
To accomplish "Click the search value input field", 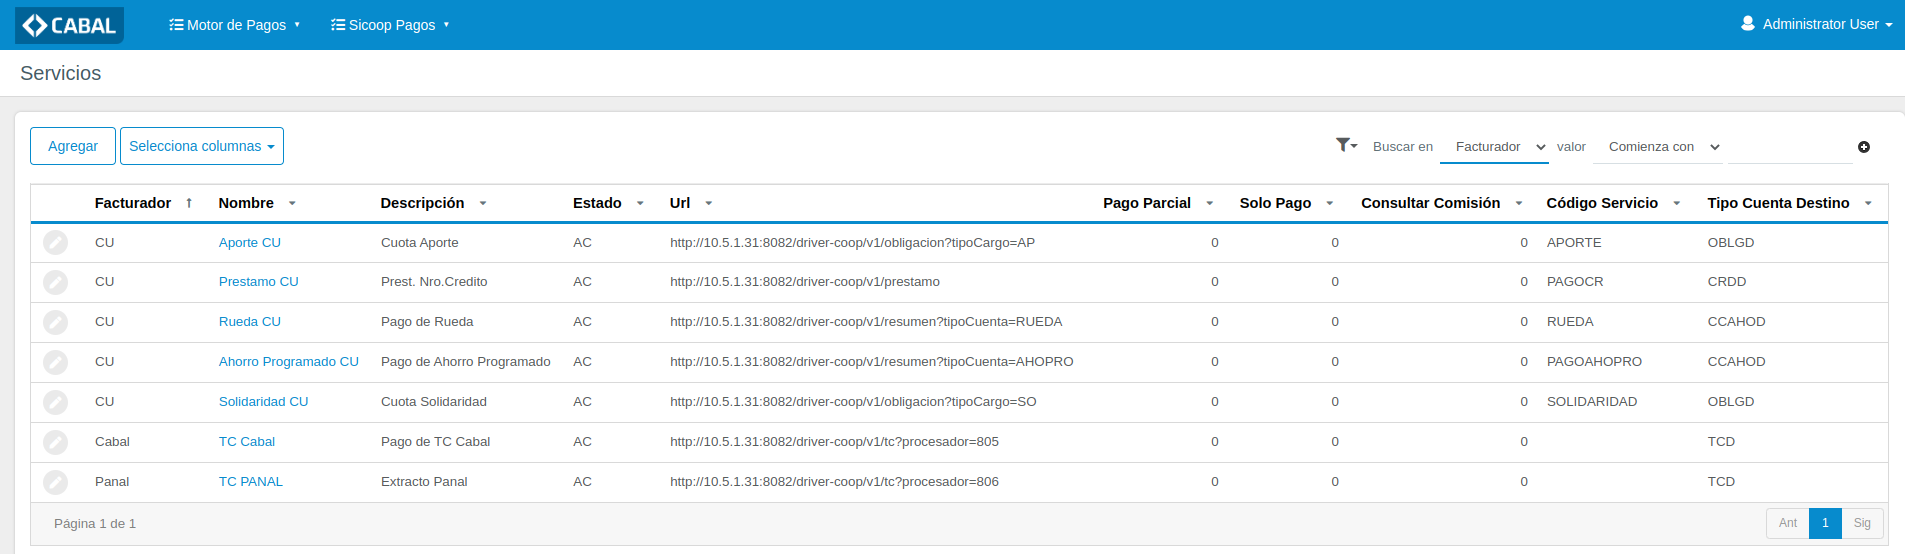I will 1789,147.
